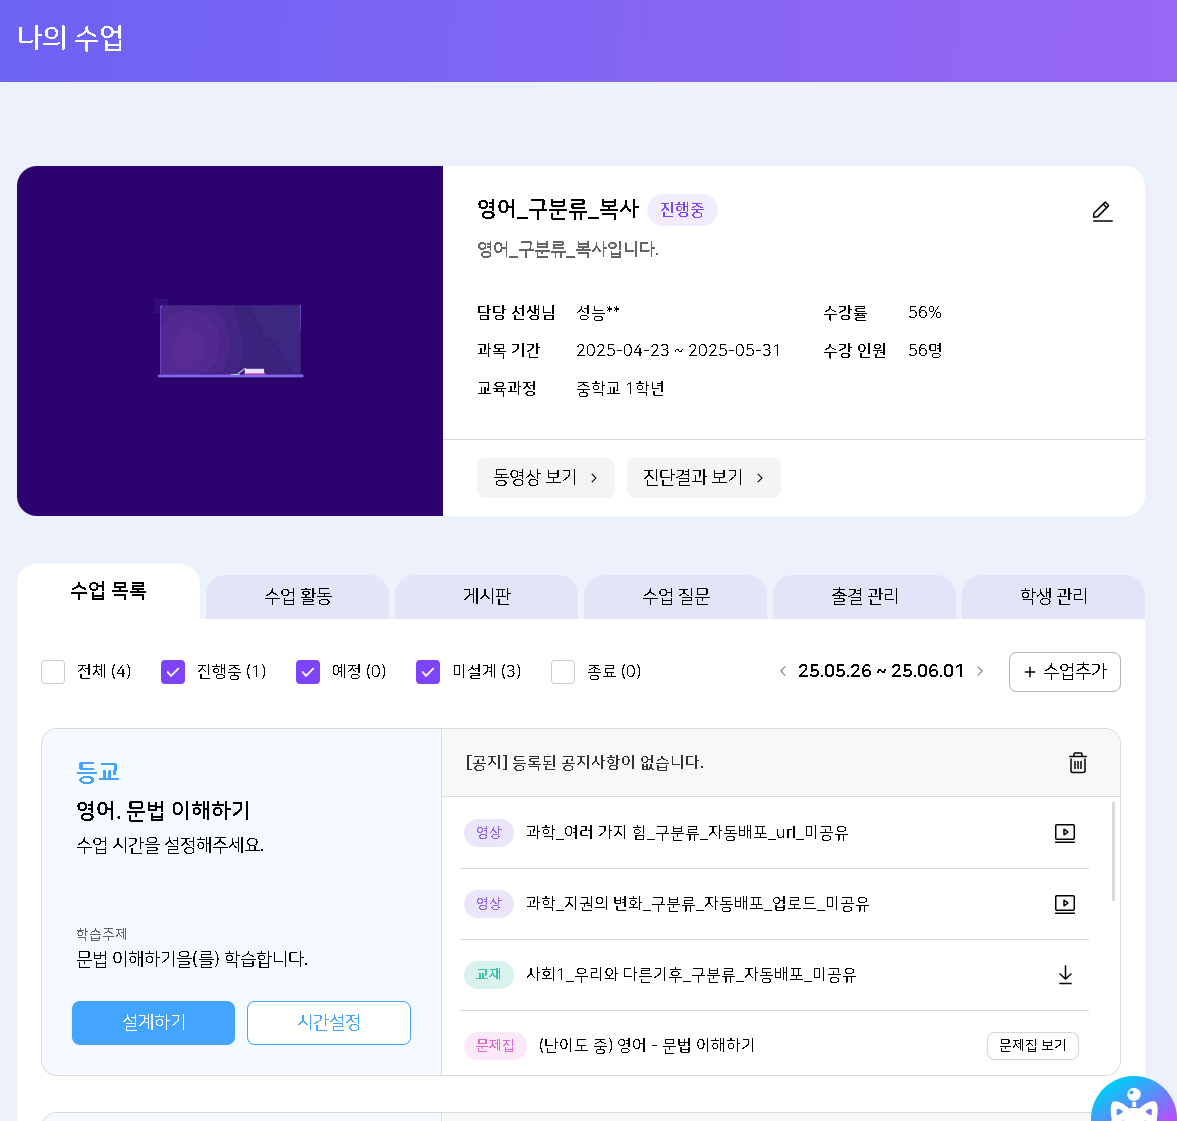Uncheck the 진행중 (1) filter
Image resolution: width=1177 pixels, height=1121 pixels.
(x=173, y=672)
